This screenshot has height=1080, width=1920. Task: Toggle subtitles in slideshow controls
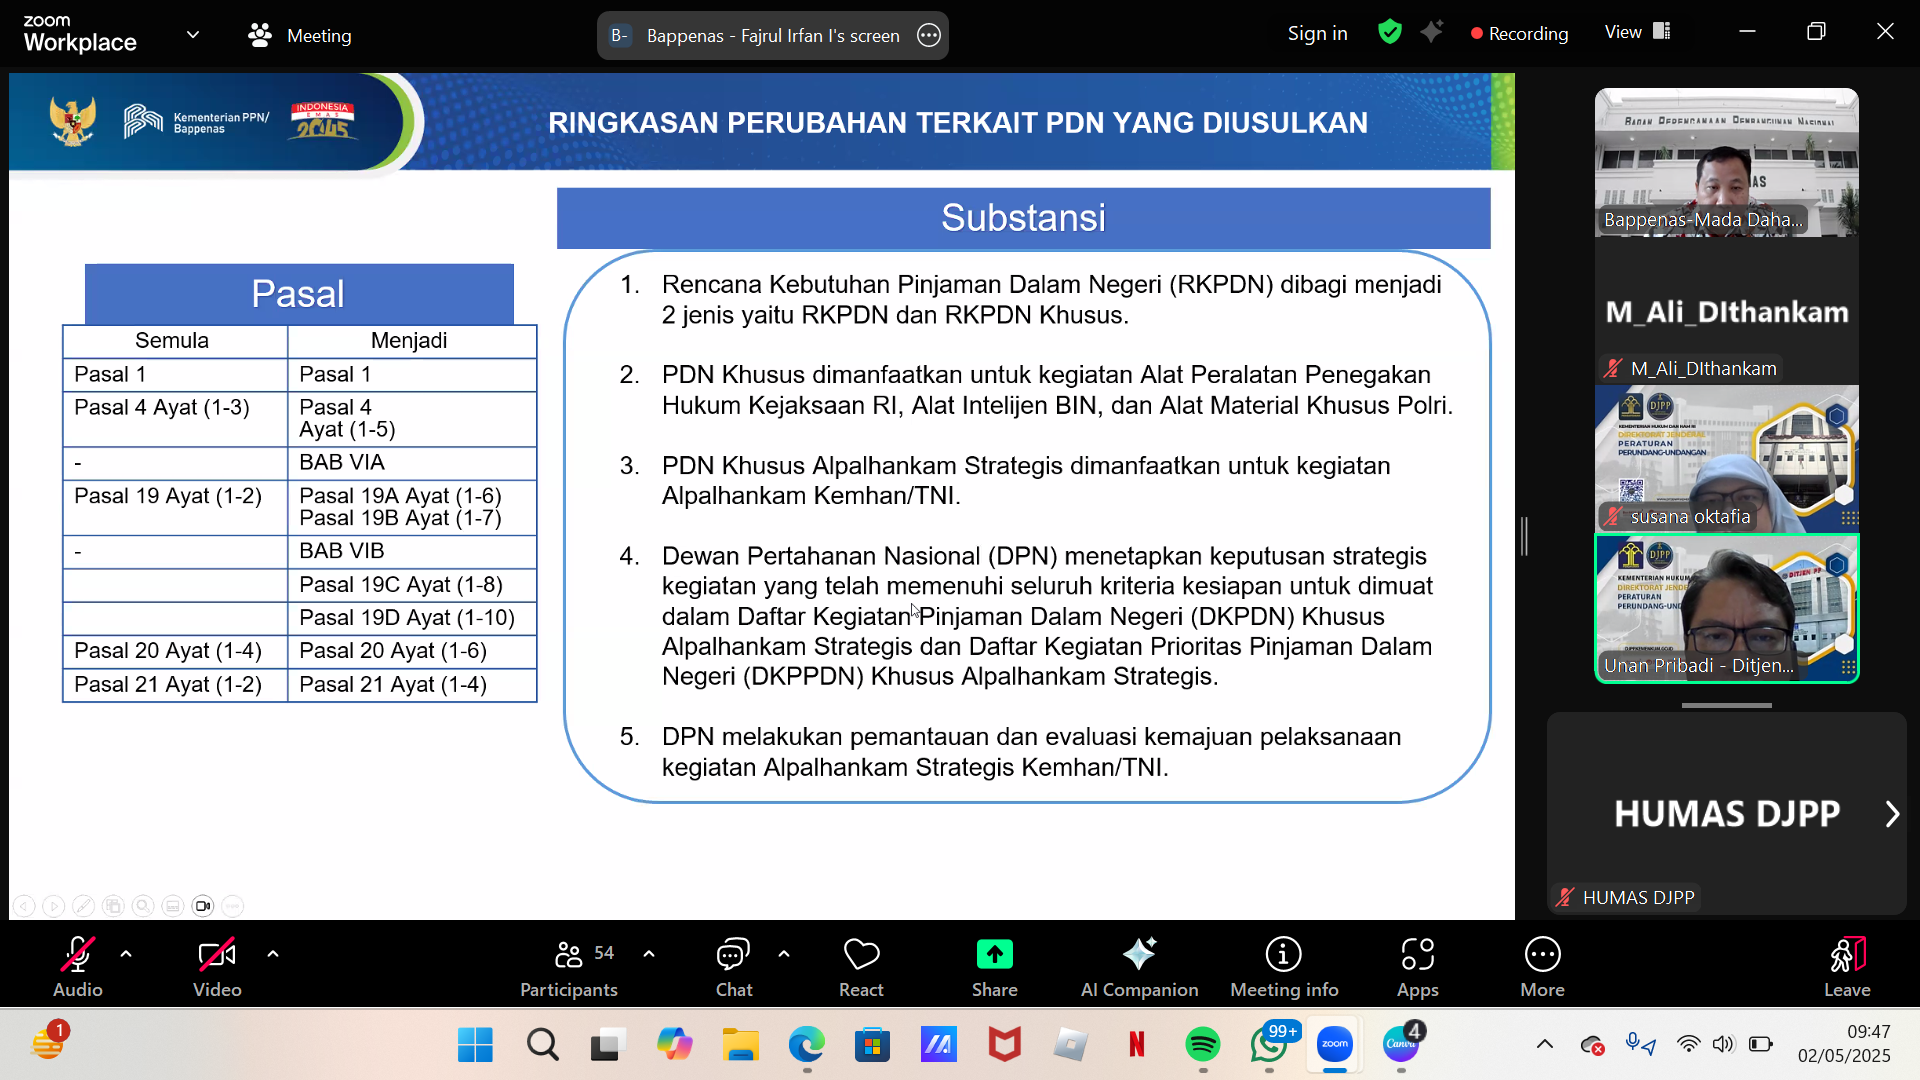coord(173,906)
